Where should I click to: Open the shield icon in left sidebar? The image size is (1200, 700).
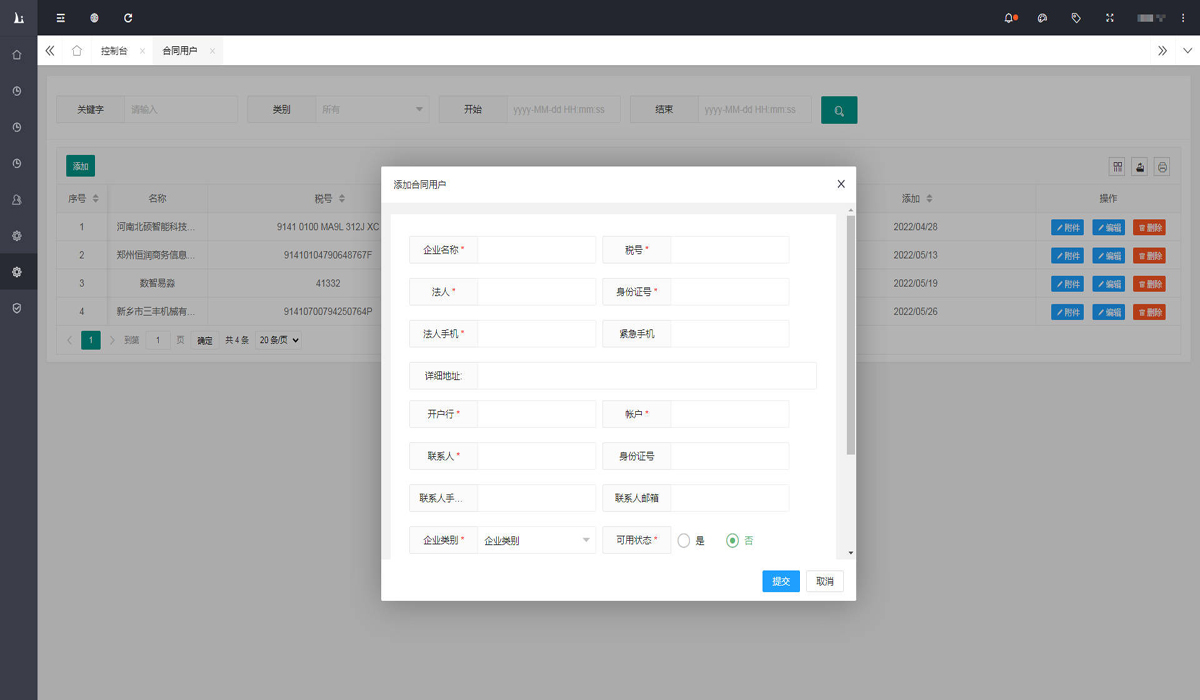[x=17, y=308]
